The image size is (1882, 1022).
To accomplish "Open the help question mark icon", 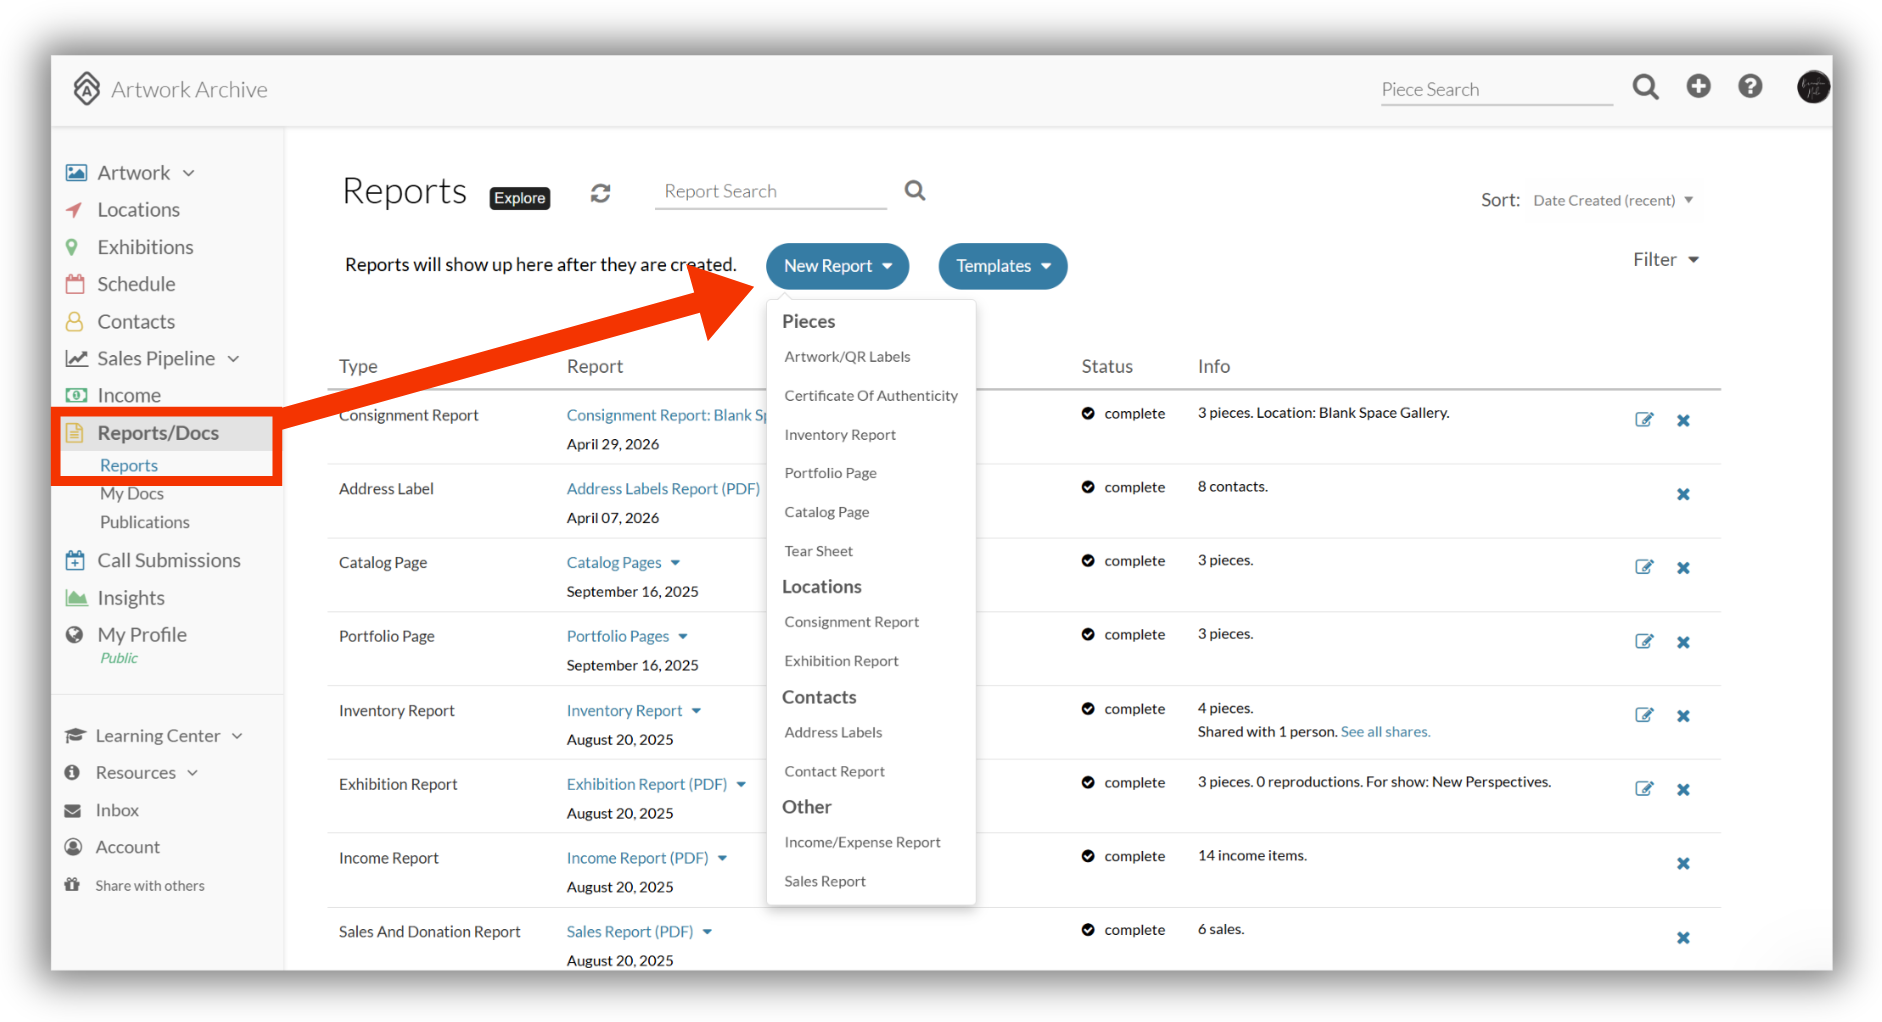I will 1750,86.
